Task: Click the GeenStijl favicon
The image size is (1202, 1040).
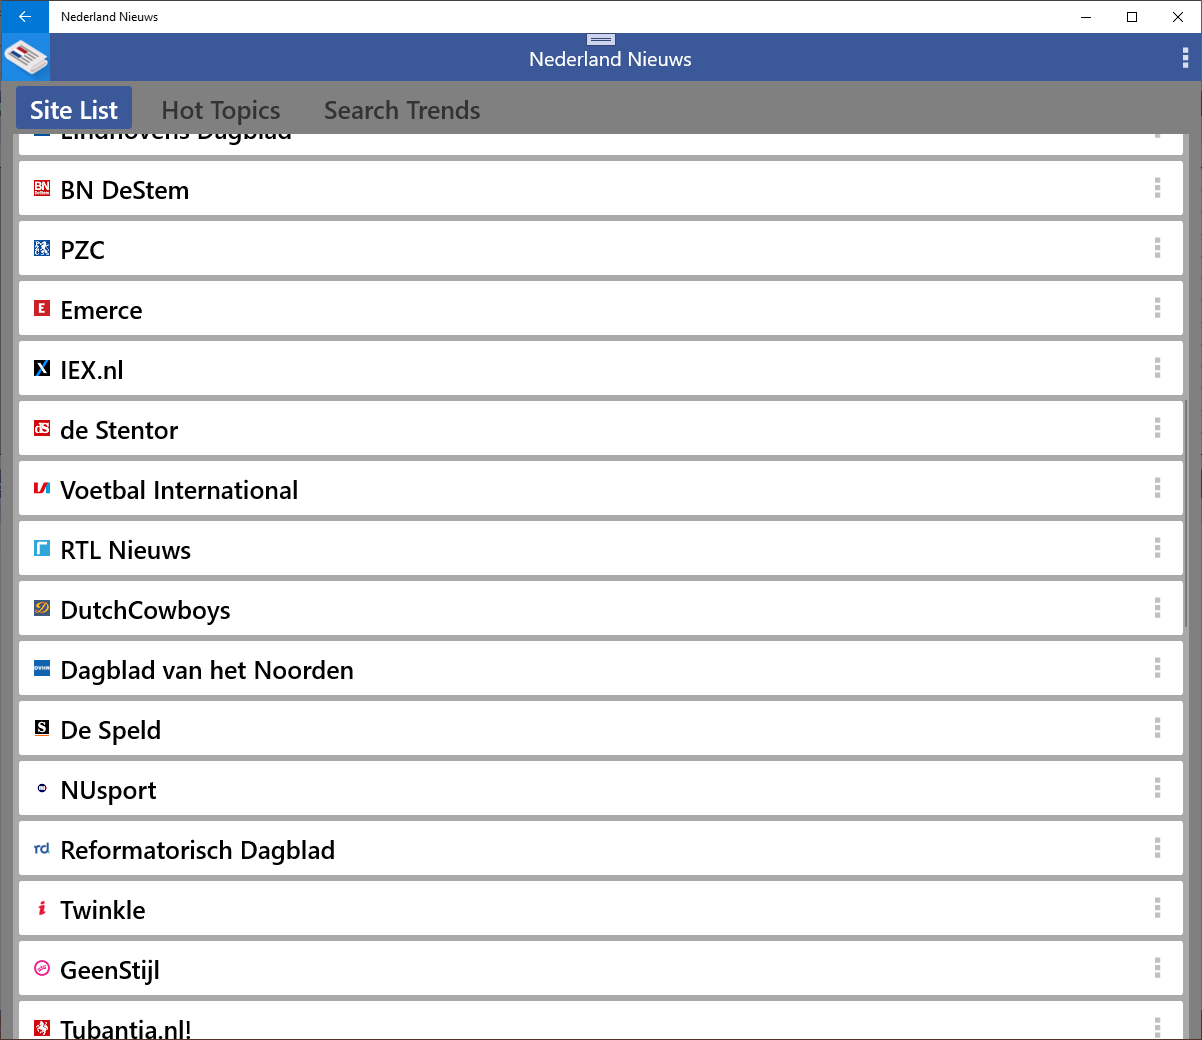Action: pyautogui.click(x=42, y=968)
